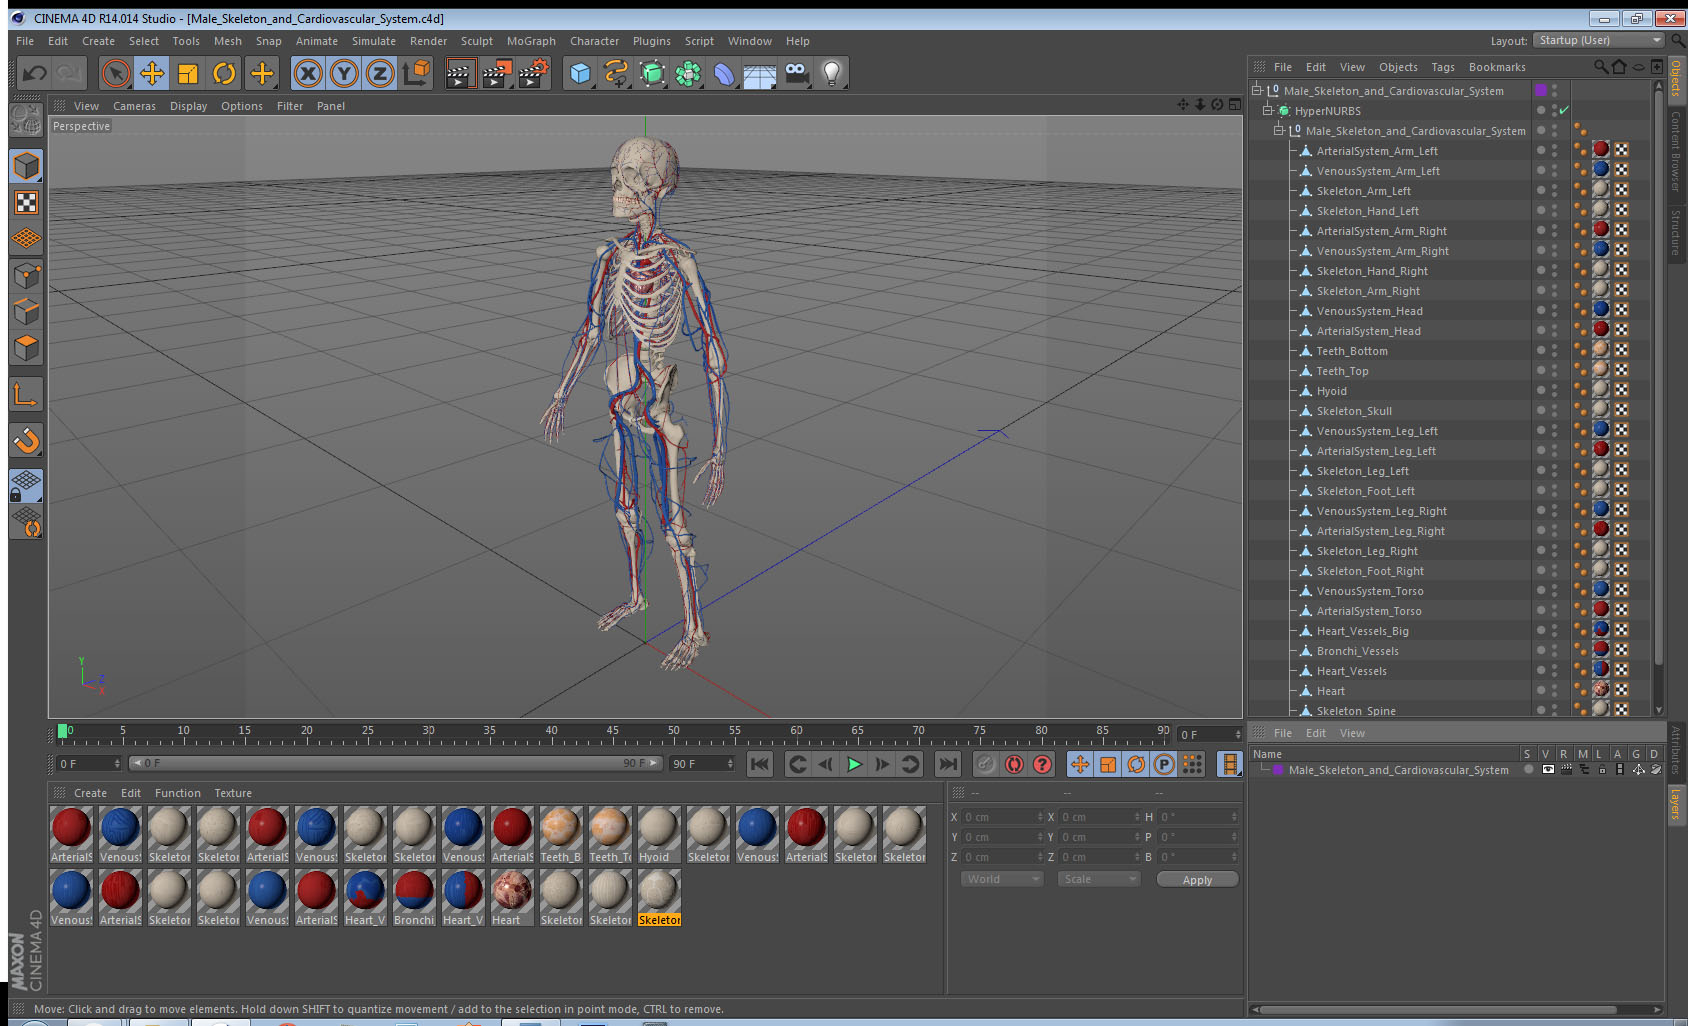The height and width of the screenshot is (1026, 1688).
Task: Toggle autokeying button
Action: pyautogui.click(x=1014, y=764)
